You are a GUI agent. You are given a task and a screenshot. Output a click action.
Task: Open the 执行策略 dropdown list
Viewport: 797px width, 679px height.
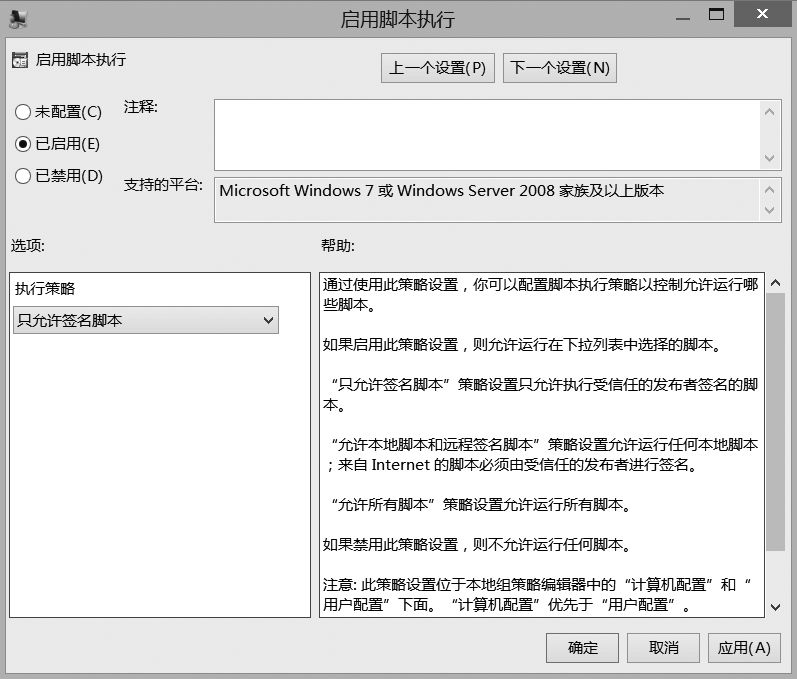(146, 320)
